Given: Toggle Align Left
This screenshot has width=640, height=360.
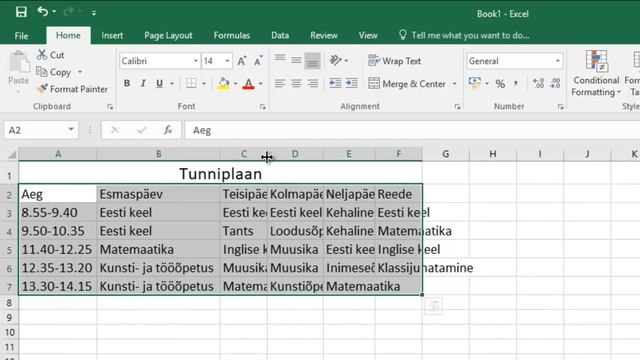Looking at the screenshot, I should tap(280, 83).
